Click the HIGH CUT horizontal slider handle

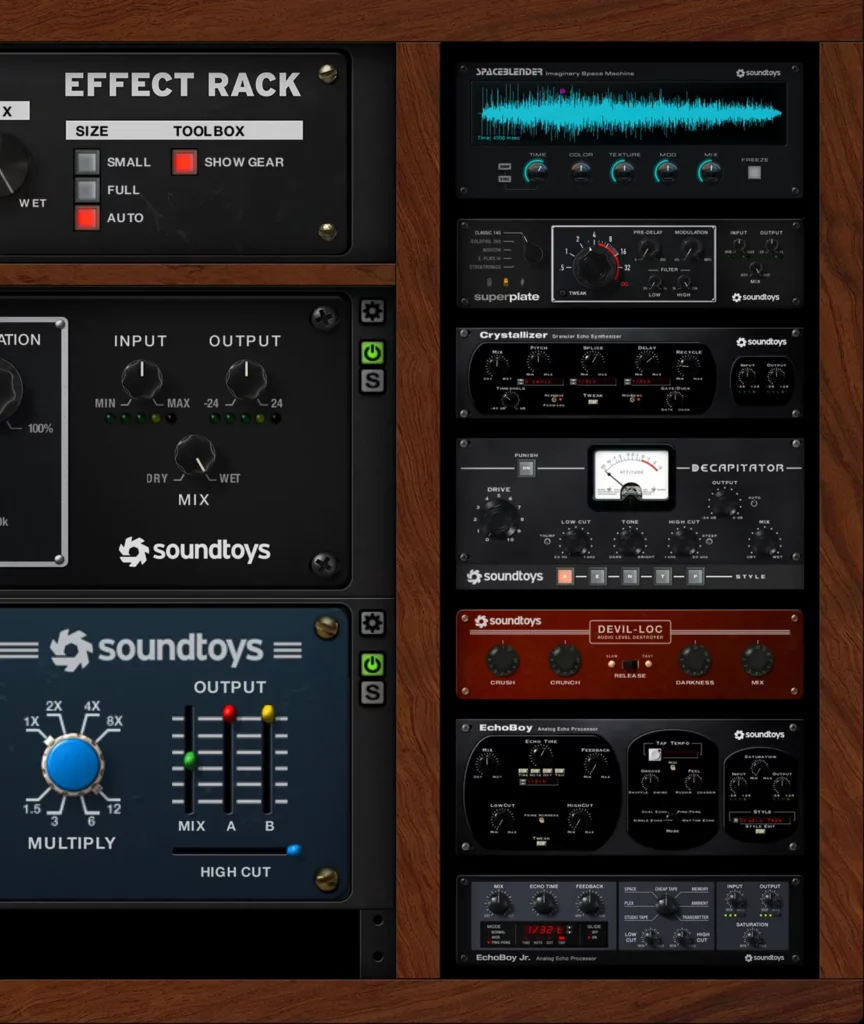293,850
